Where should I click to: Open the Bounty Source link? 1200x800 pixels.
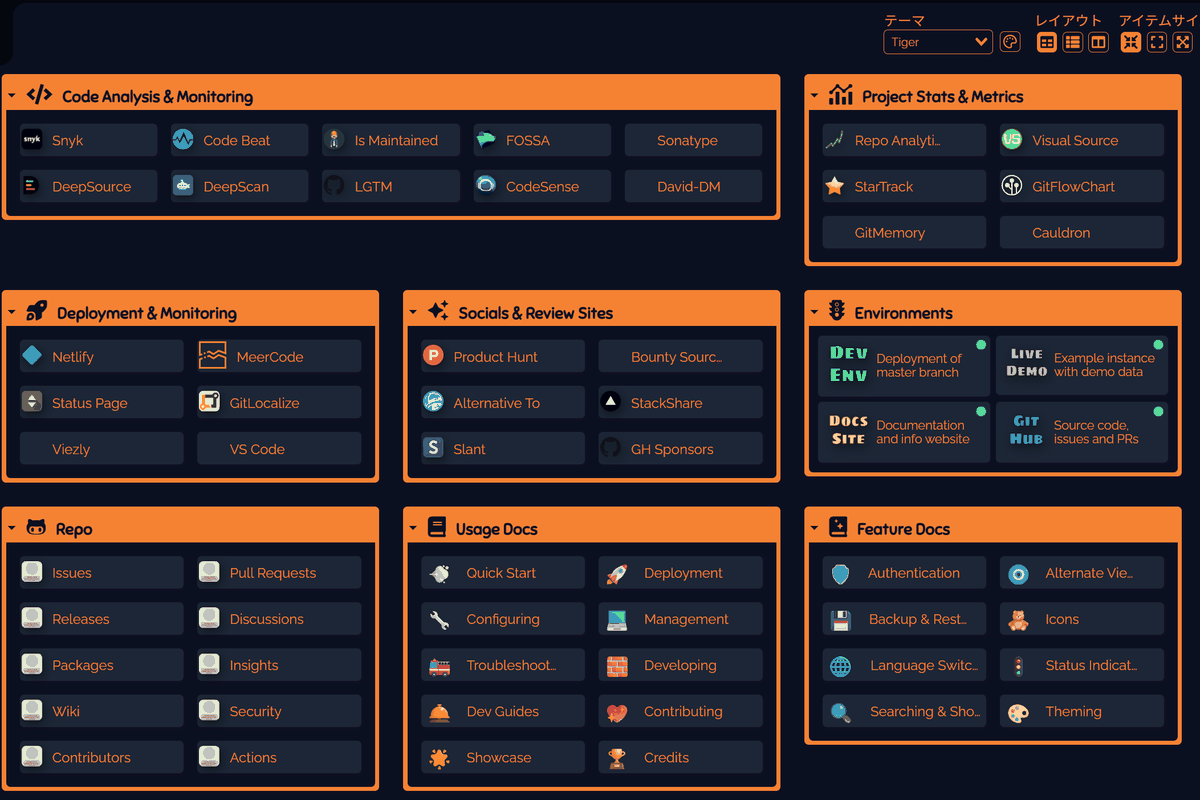[x=680, y=356]
